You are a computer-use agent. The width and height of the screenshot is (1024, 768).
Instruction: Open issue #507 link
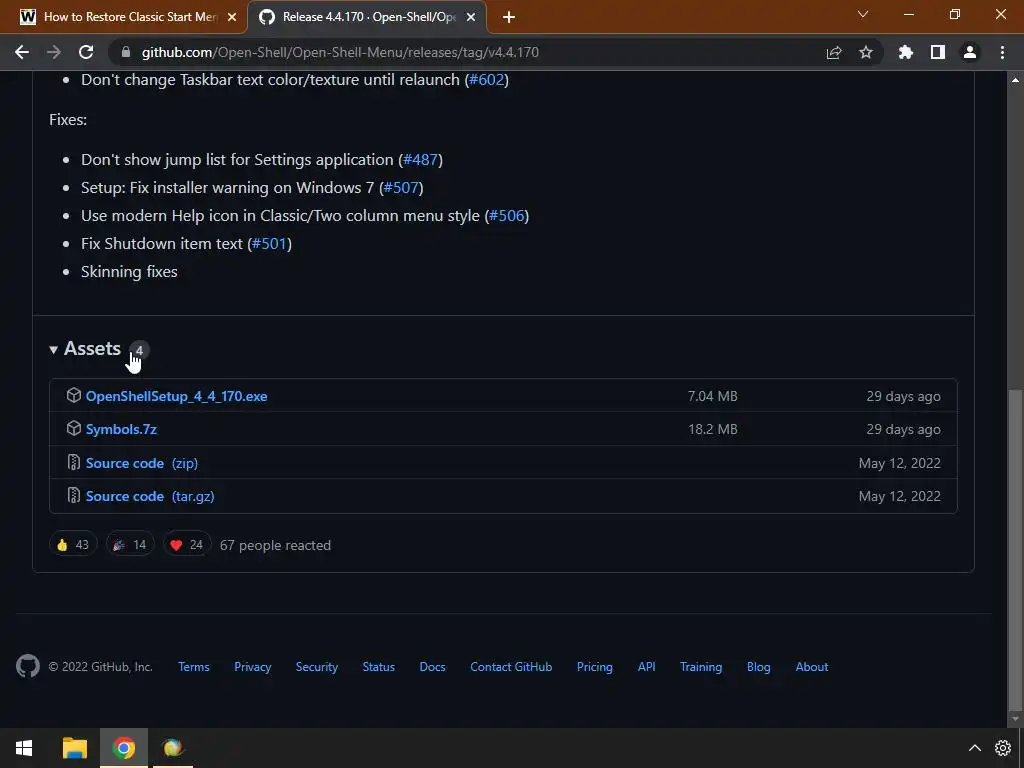pyautogui.click(x=401, y=187)
